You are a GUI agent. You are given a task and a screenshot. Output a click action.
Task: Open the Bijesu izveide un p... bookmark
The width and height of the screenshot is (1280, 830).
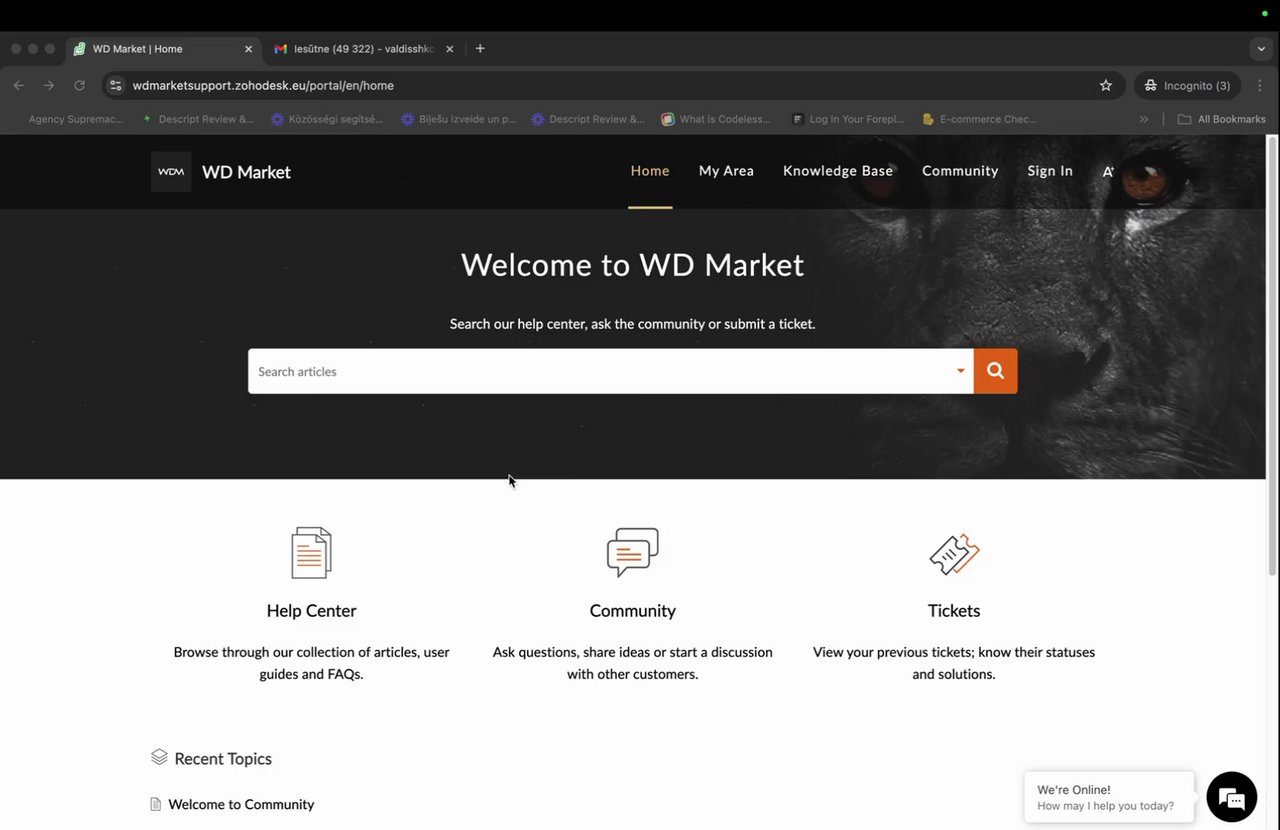(x=458, y=119)
